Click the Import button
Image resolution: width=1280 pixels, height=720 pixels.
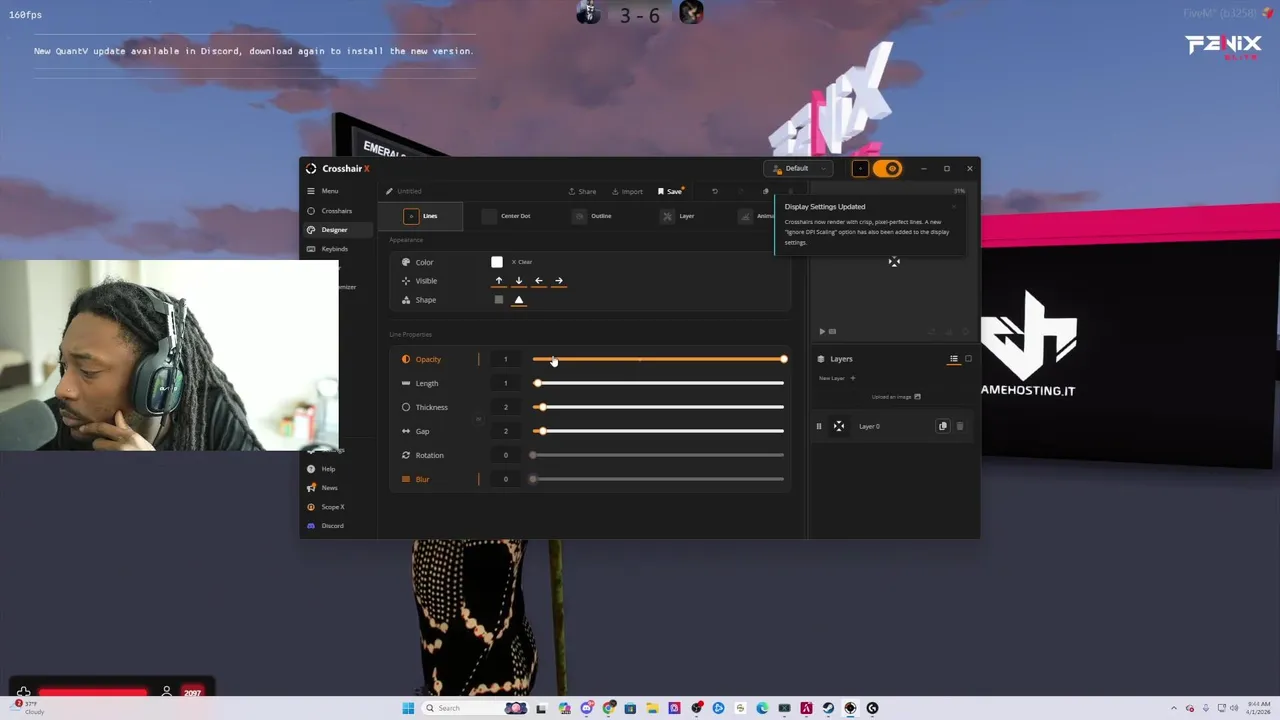pos(627,191)
